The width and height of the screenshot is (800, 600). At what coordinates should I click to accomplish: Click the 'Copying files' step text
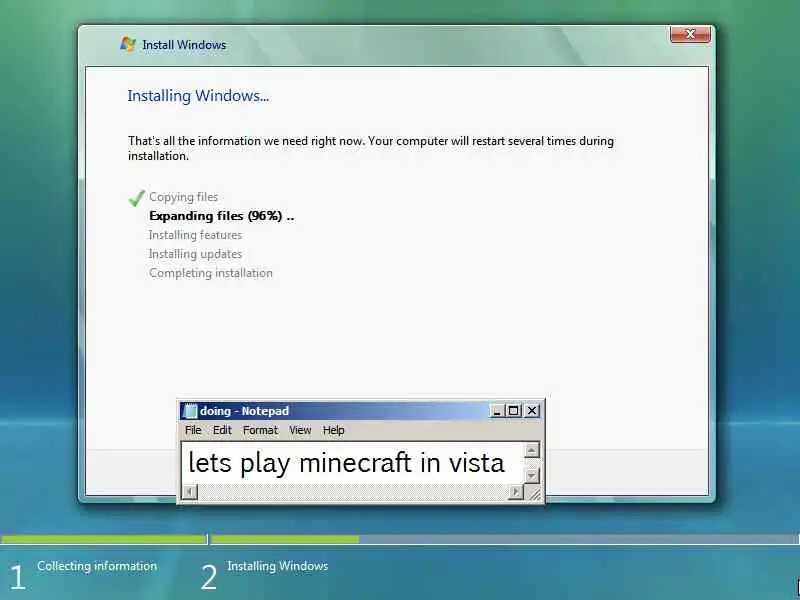[184, 197]
